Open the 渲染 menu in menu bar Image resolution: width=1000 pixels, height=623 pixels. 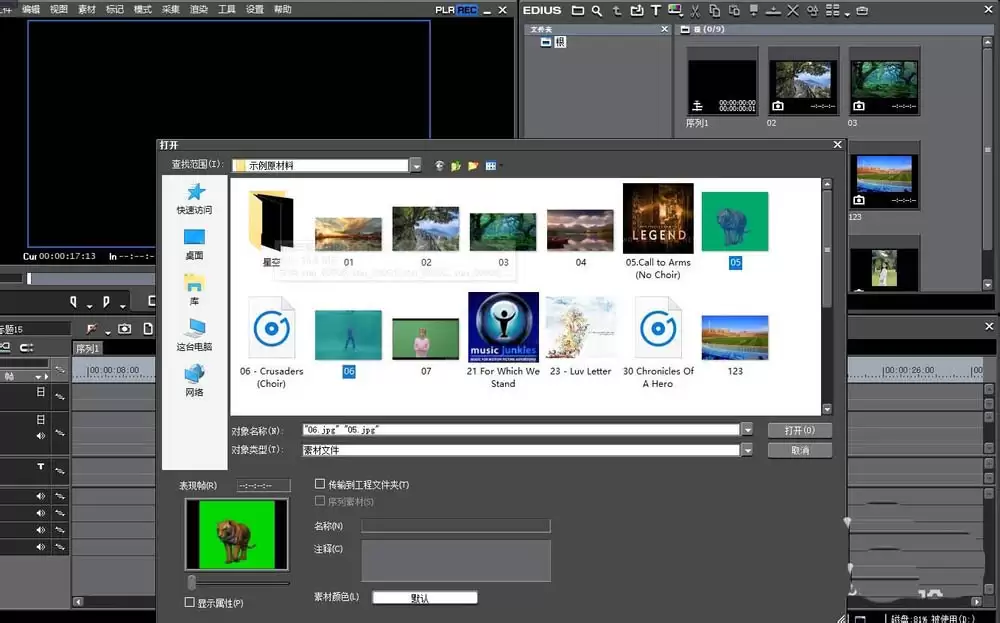point(198,9)
